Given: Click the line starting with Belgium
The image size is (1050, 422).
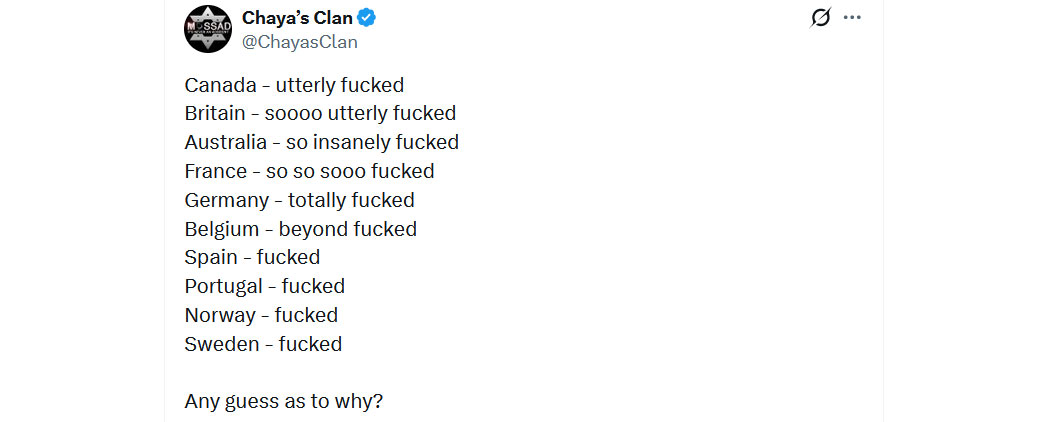Looking at the screenshot, I should 300,229.
